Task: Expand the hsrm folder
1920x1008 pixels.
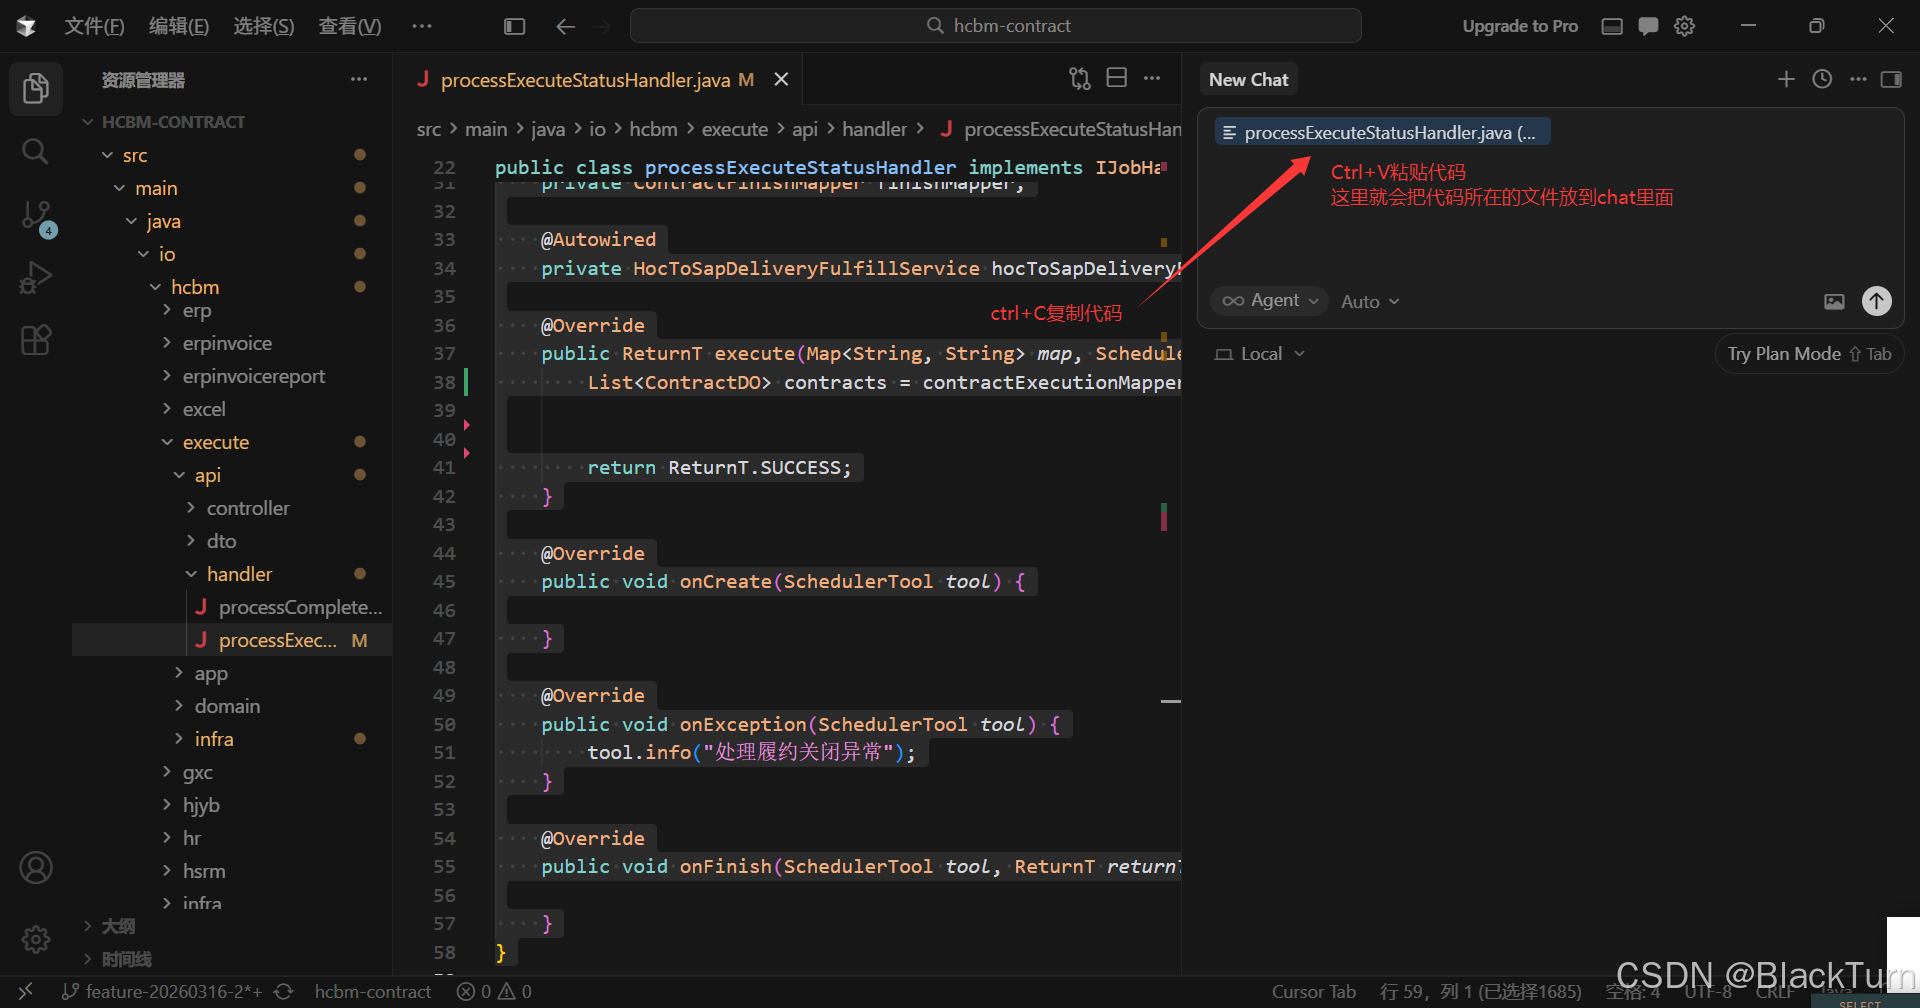Action: coord(203,871)
